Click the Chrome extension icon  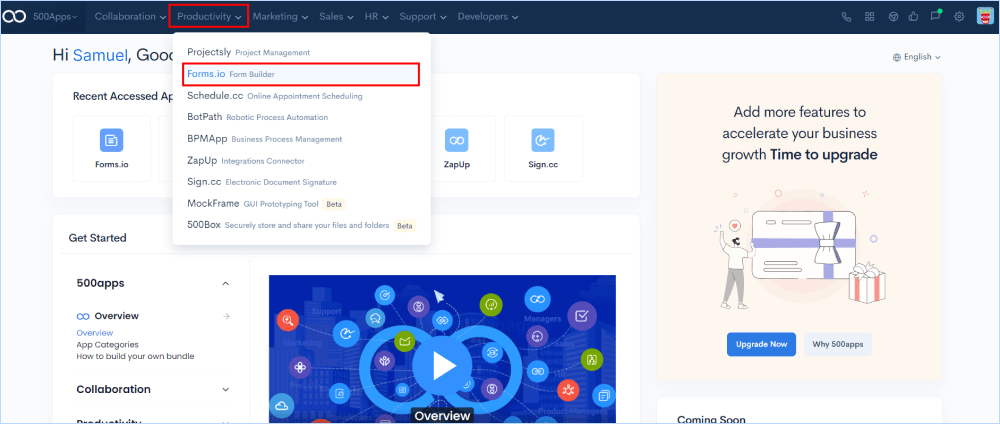point(893,17)
